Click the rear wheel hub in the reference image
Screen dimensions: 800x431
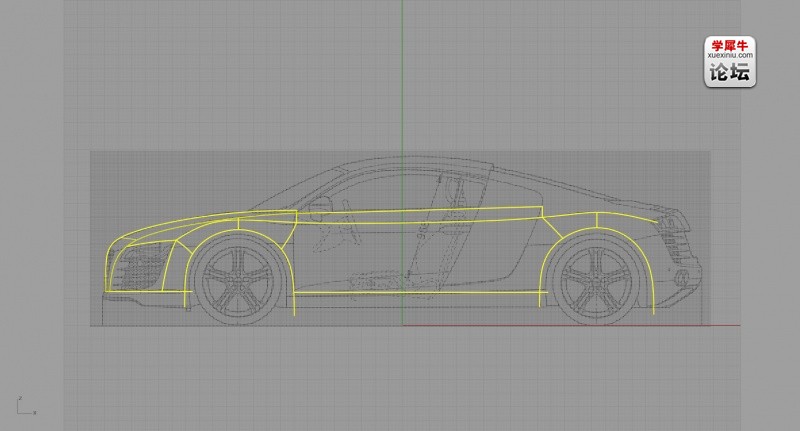point(596,279)
